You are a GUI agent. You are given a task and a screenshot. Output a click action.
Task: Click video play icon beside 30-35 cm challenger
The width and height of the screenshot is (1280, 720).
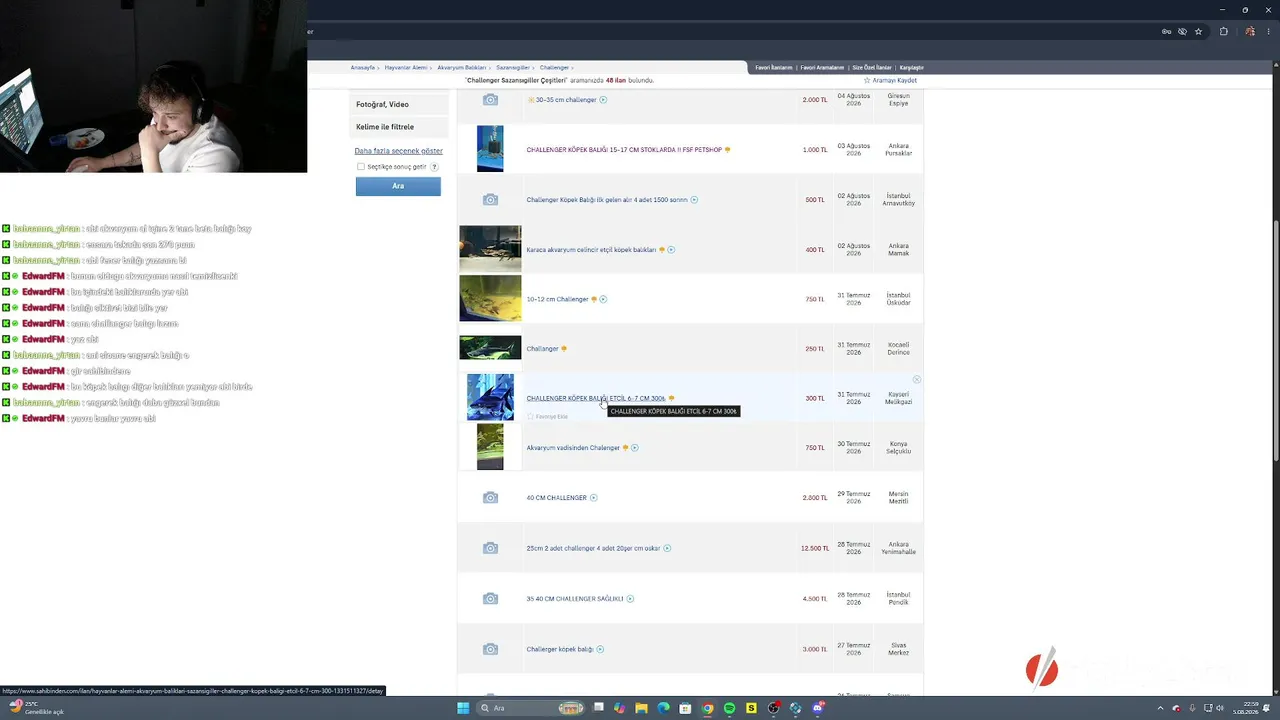pos(603,100)
